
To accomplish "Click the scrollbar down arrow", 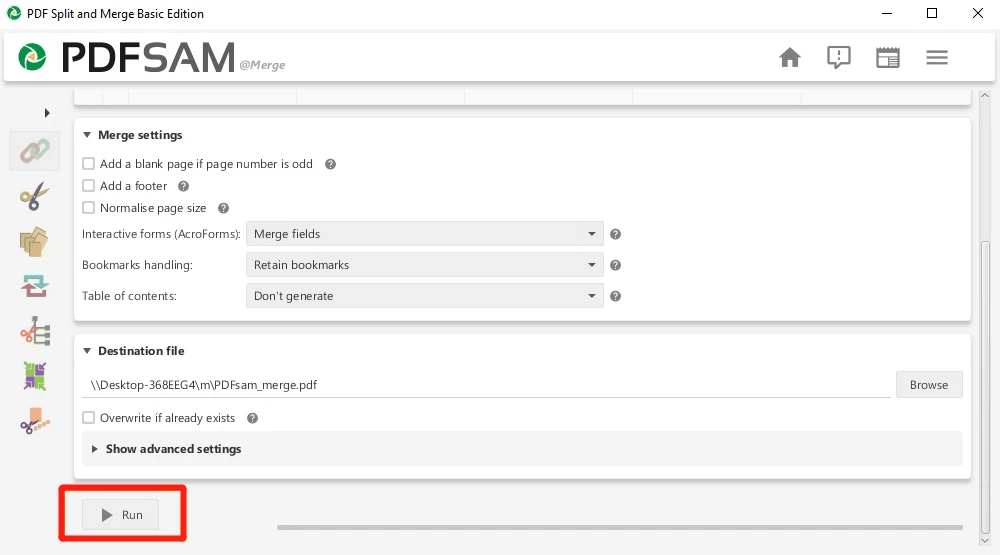I will tap(985, 540).
